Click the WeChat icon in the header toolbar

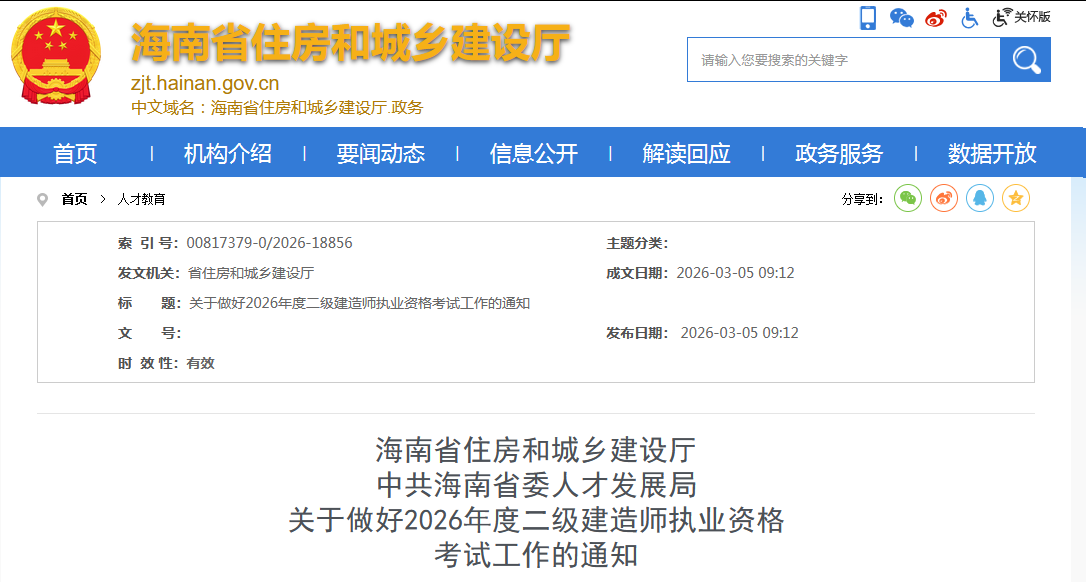(x=901, y=17)
